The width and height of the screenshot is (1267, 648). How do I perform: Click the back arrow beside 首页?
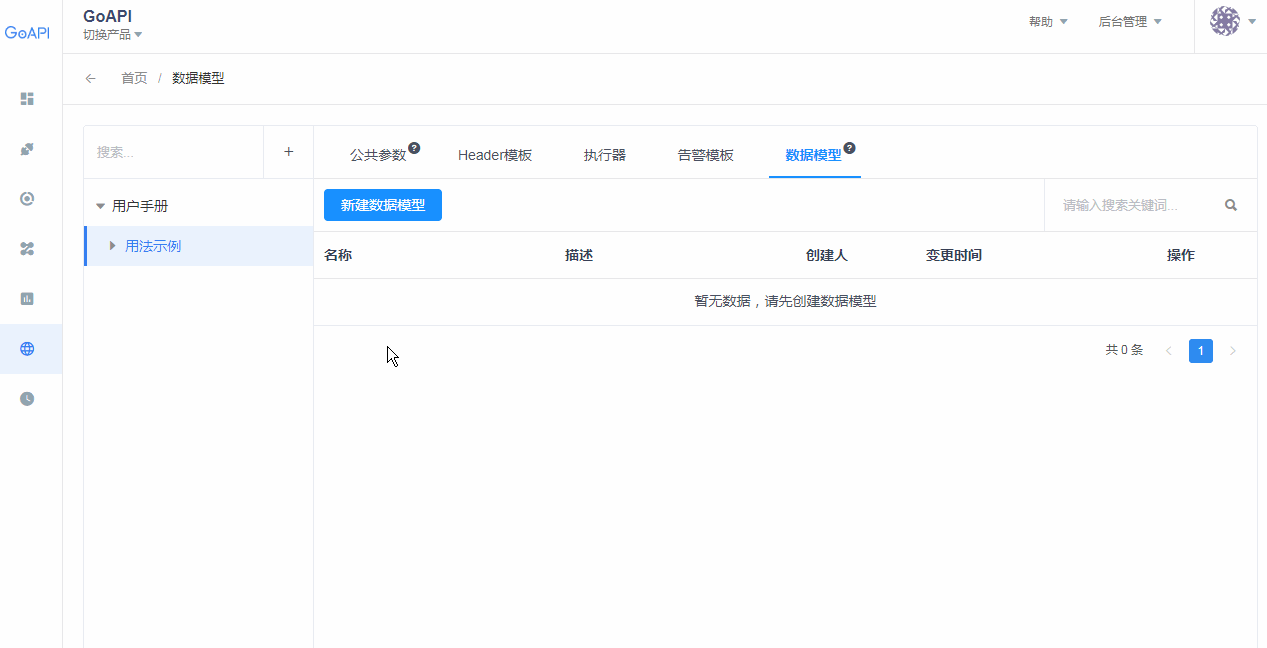coord(91,78)
